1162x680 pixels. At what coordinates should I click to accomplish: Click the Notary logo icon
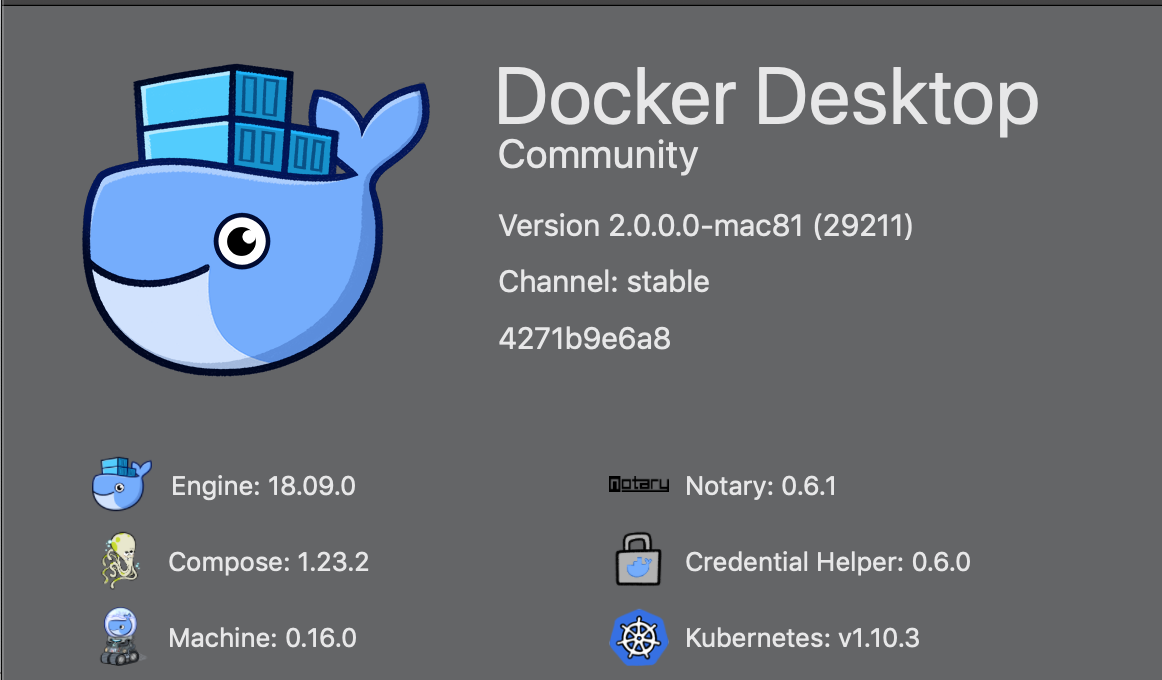(639, 484)
